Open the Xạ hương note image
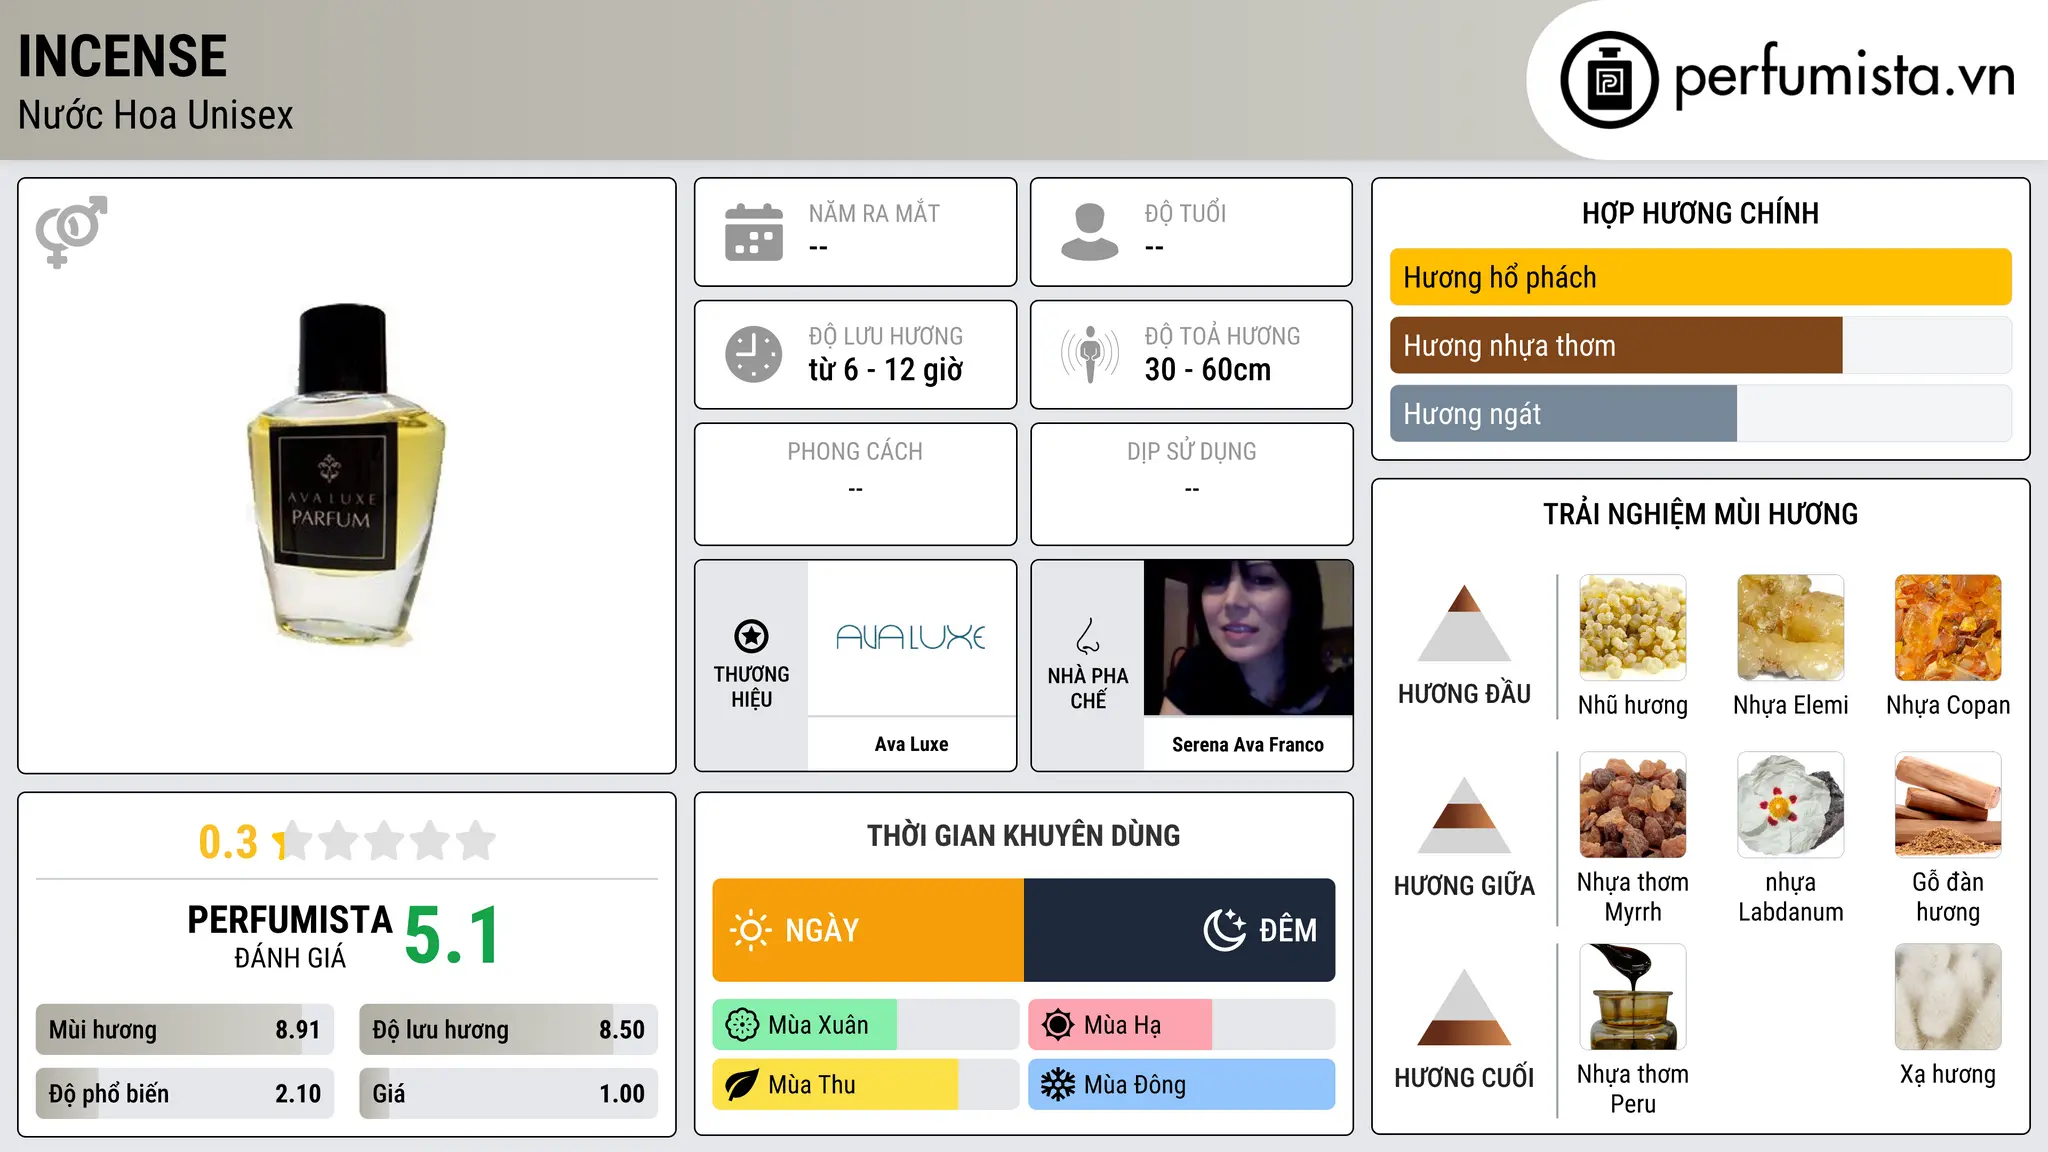This screenshot has width=2048, height=1152. click(x=1948, y=997)
